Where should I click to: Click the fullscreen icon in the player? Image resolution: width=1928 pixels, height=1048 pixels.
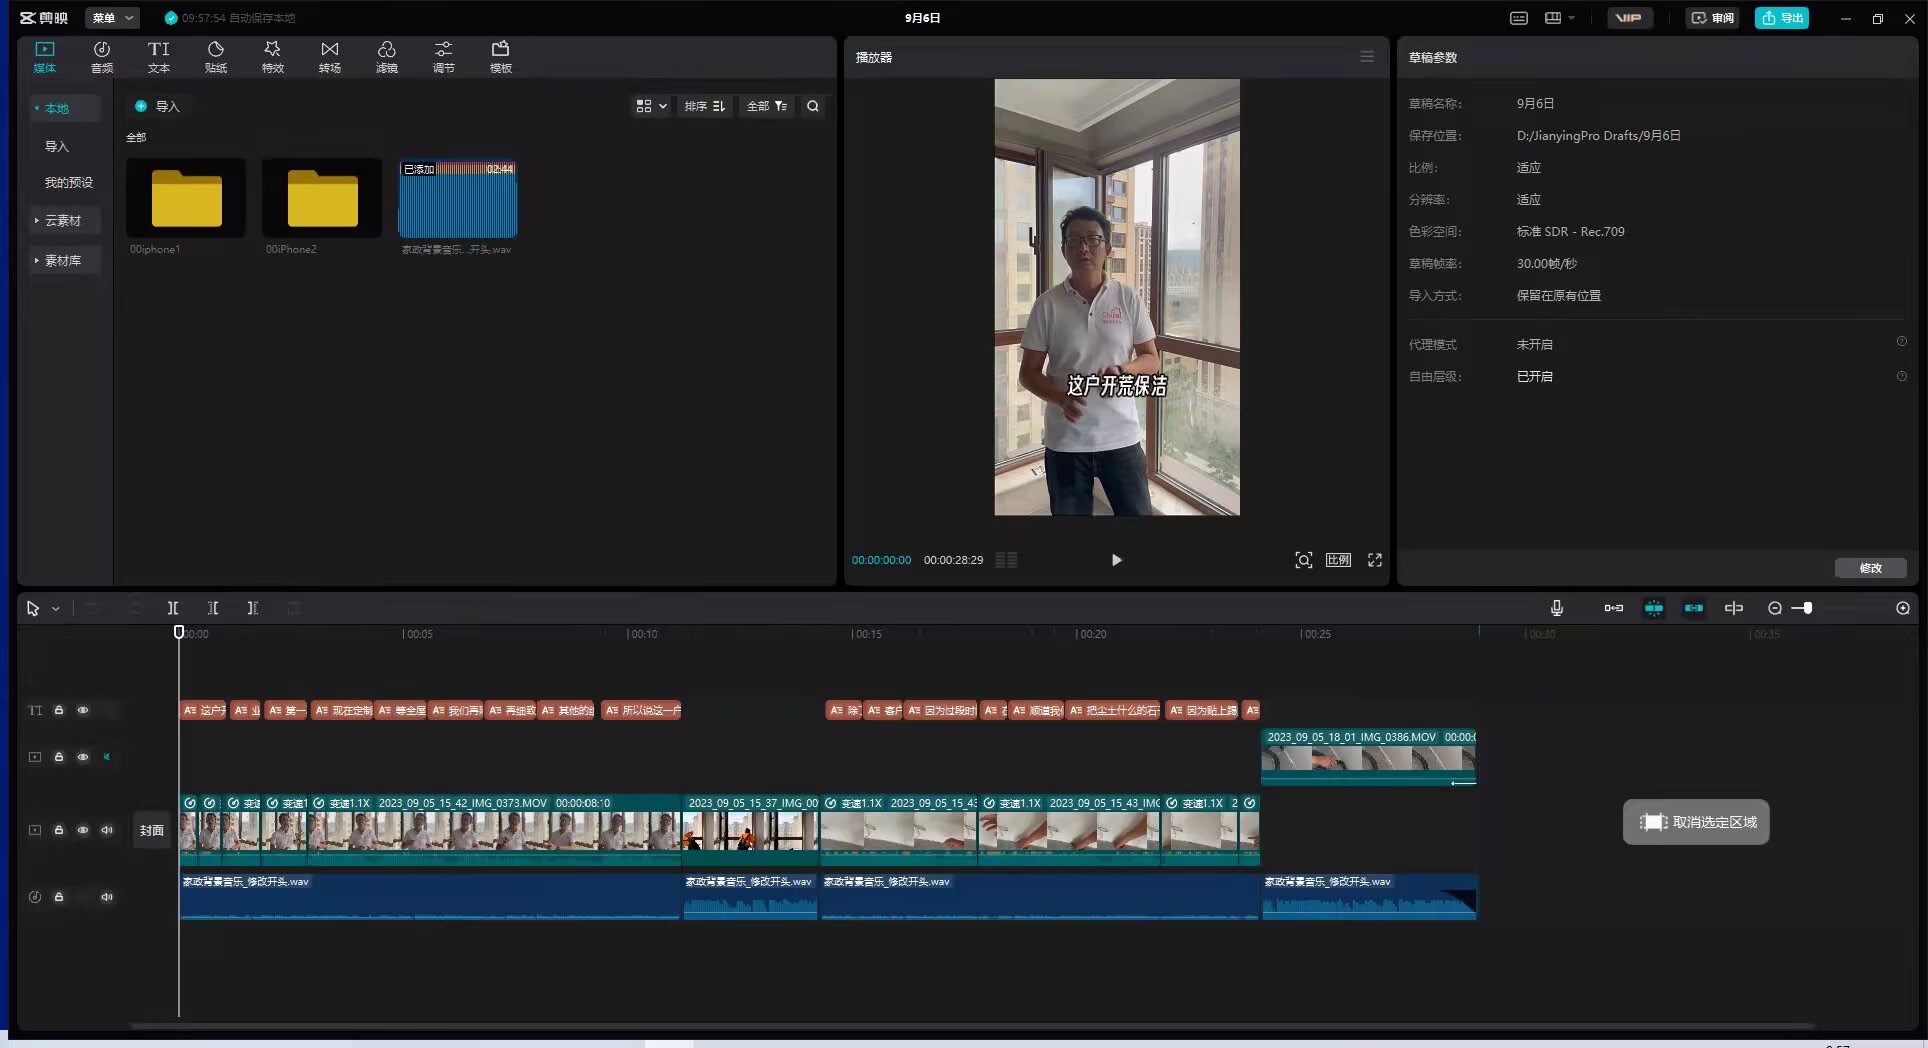pyautogui.click(x=1375, y=560)
